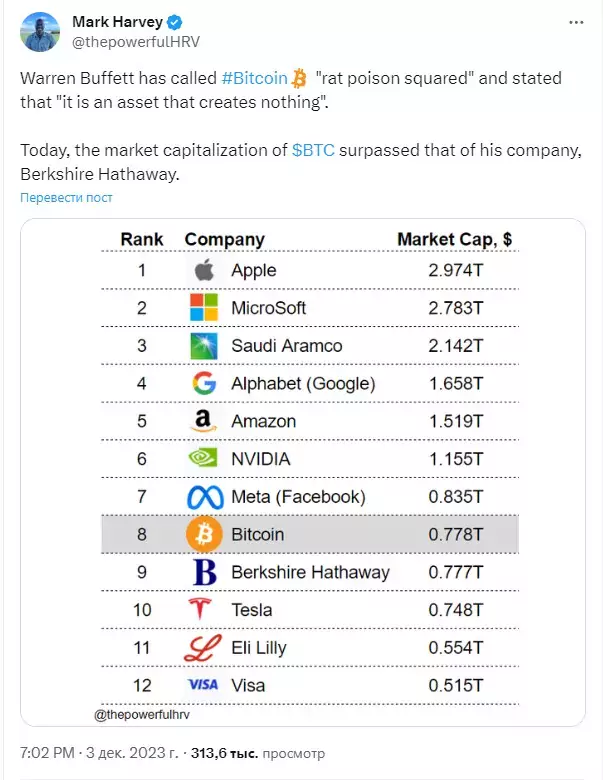Screen dimensions: 603x780
Task: Click the 7:02 PM timestamp
Action: (47, 753)
